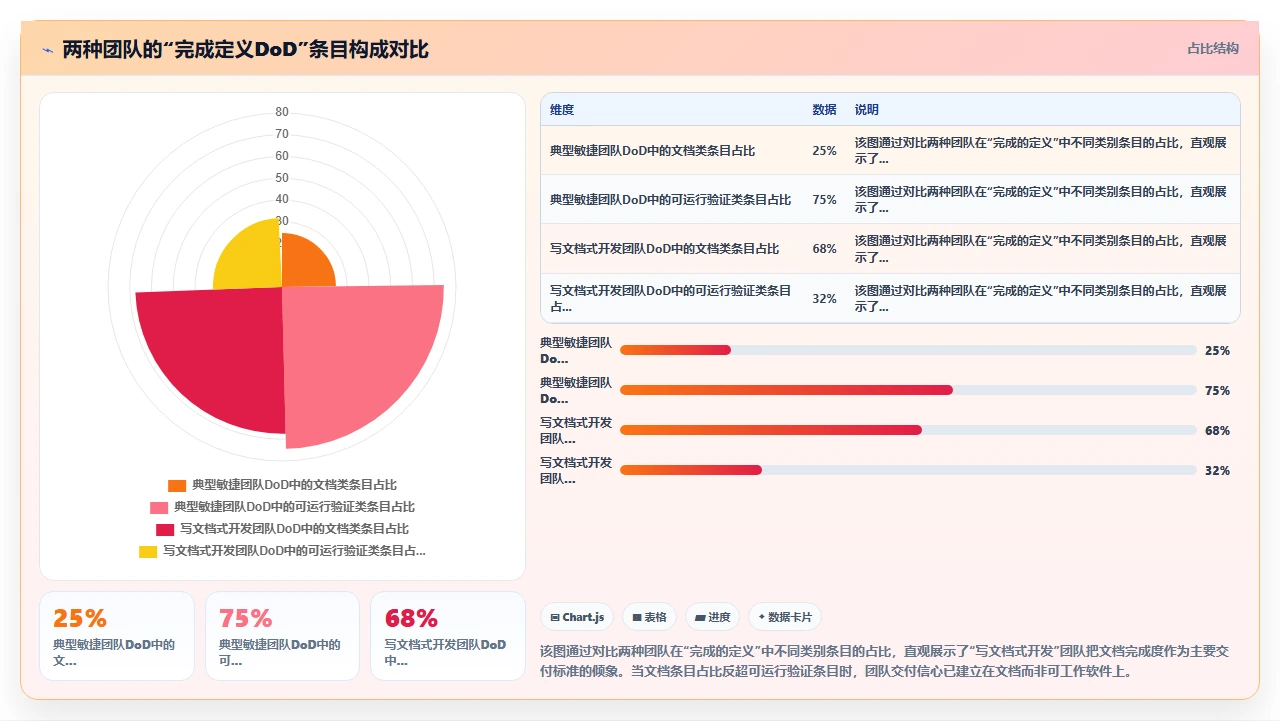
Task: Select the 表格 tag
Action: (x=649, y=617)
